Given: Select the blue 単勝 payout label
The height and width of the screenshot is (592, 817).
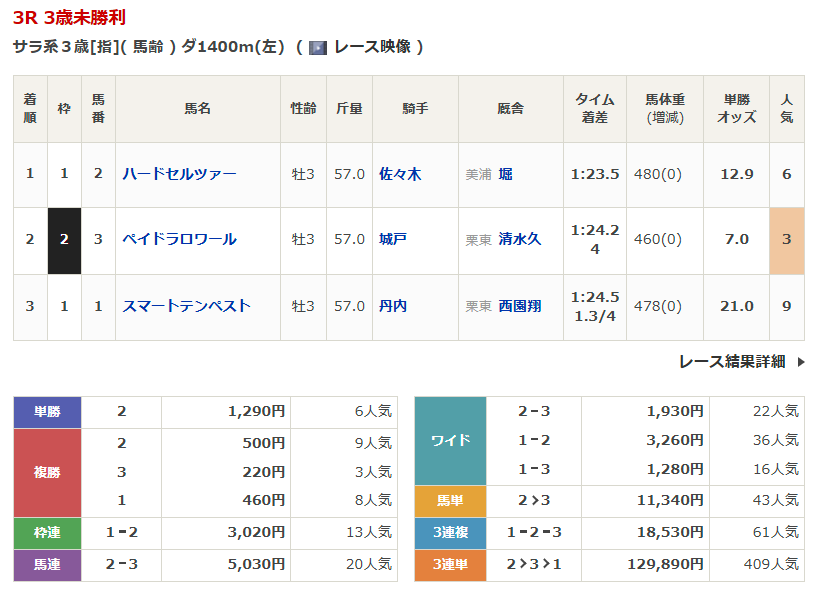Looking at the screenshot, I should click(47, 411).
